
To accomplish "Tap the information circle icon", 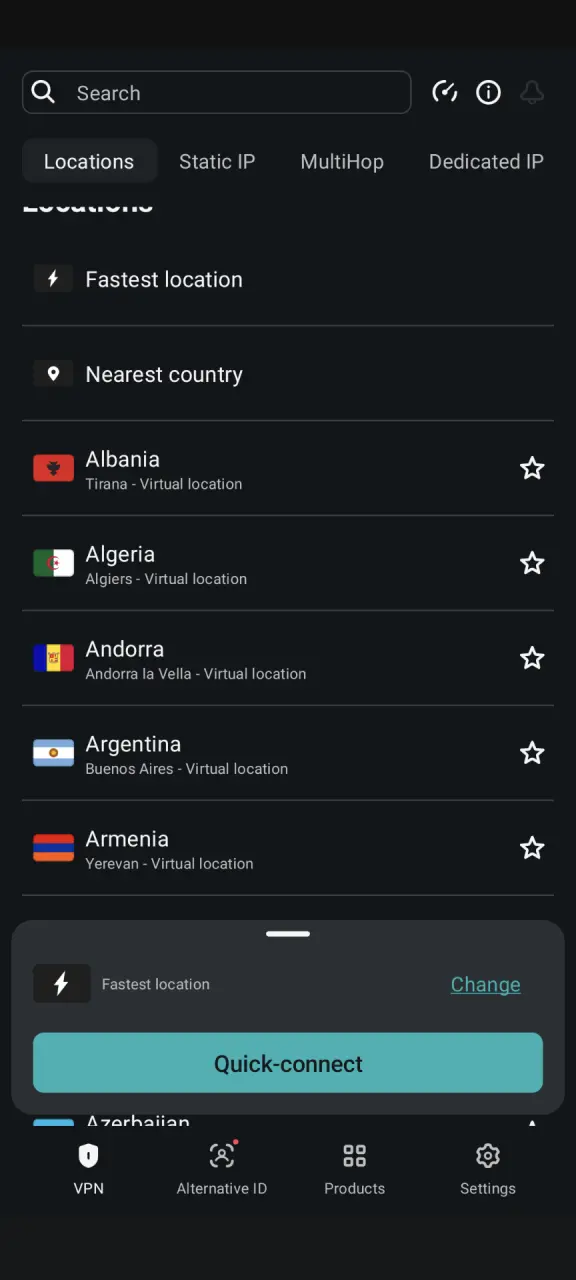I will point(488,93).
